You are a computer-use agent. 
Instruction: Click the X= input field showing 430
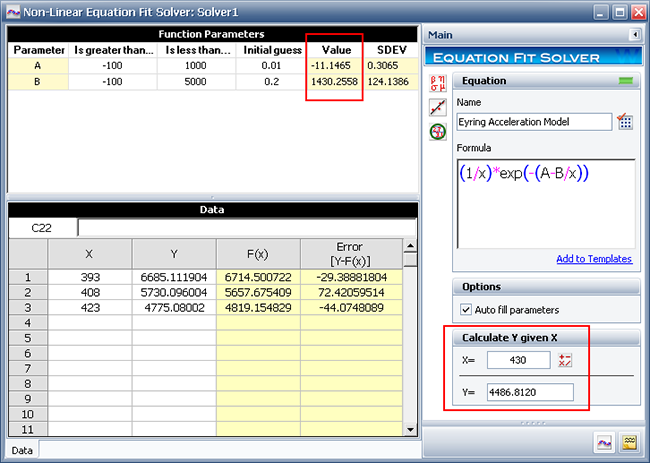518,360
